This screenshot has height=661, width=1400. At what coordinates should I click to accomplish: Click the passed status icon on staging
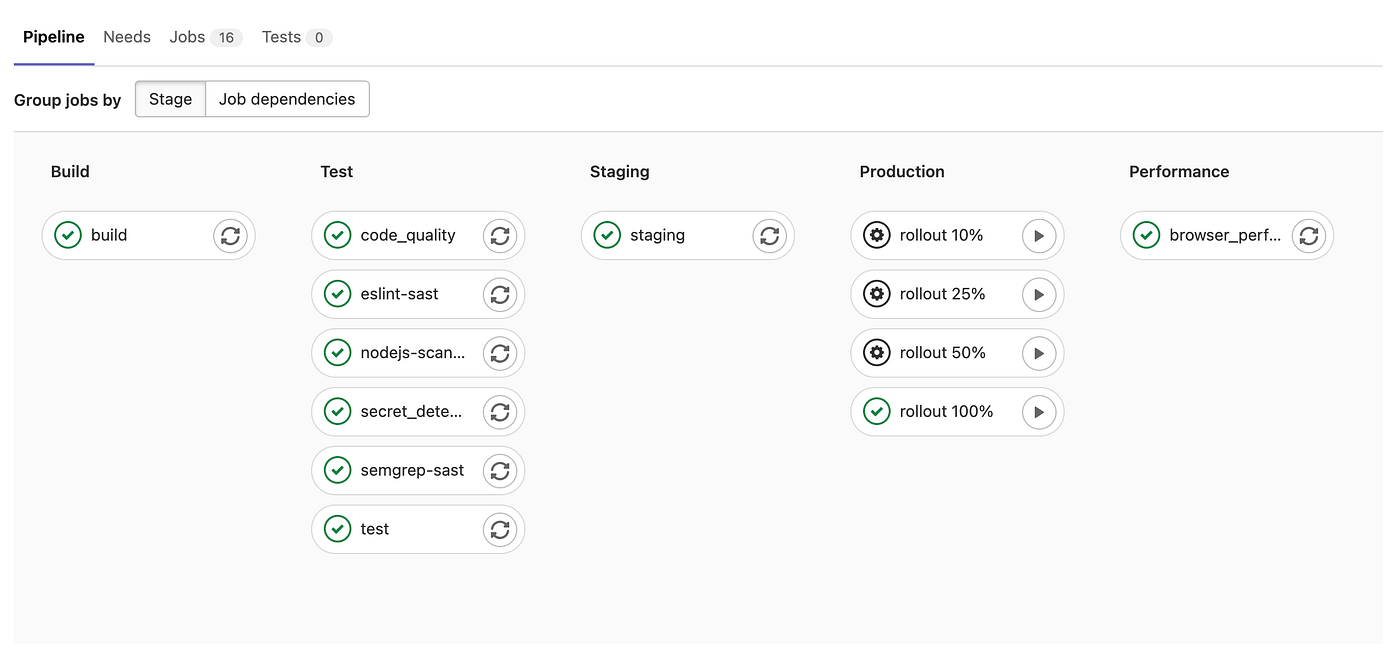point(607,235)
